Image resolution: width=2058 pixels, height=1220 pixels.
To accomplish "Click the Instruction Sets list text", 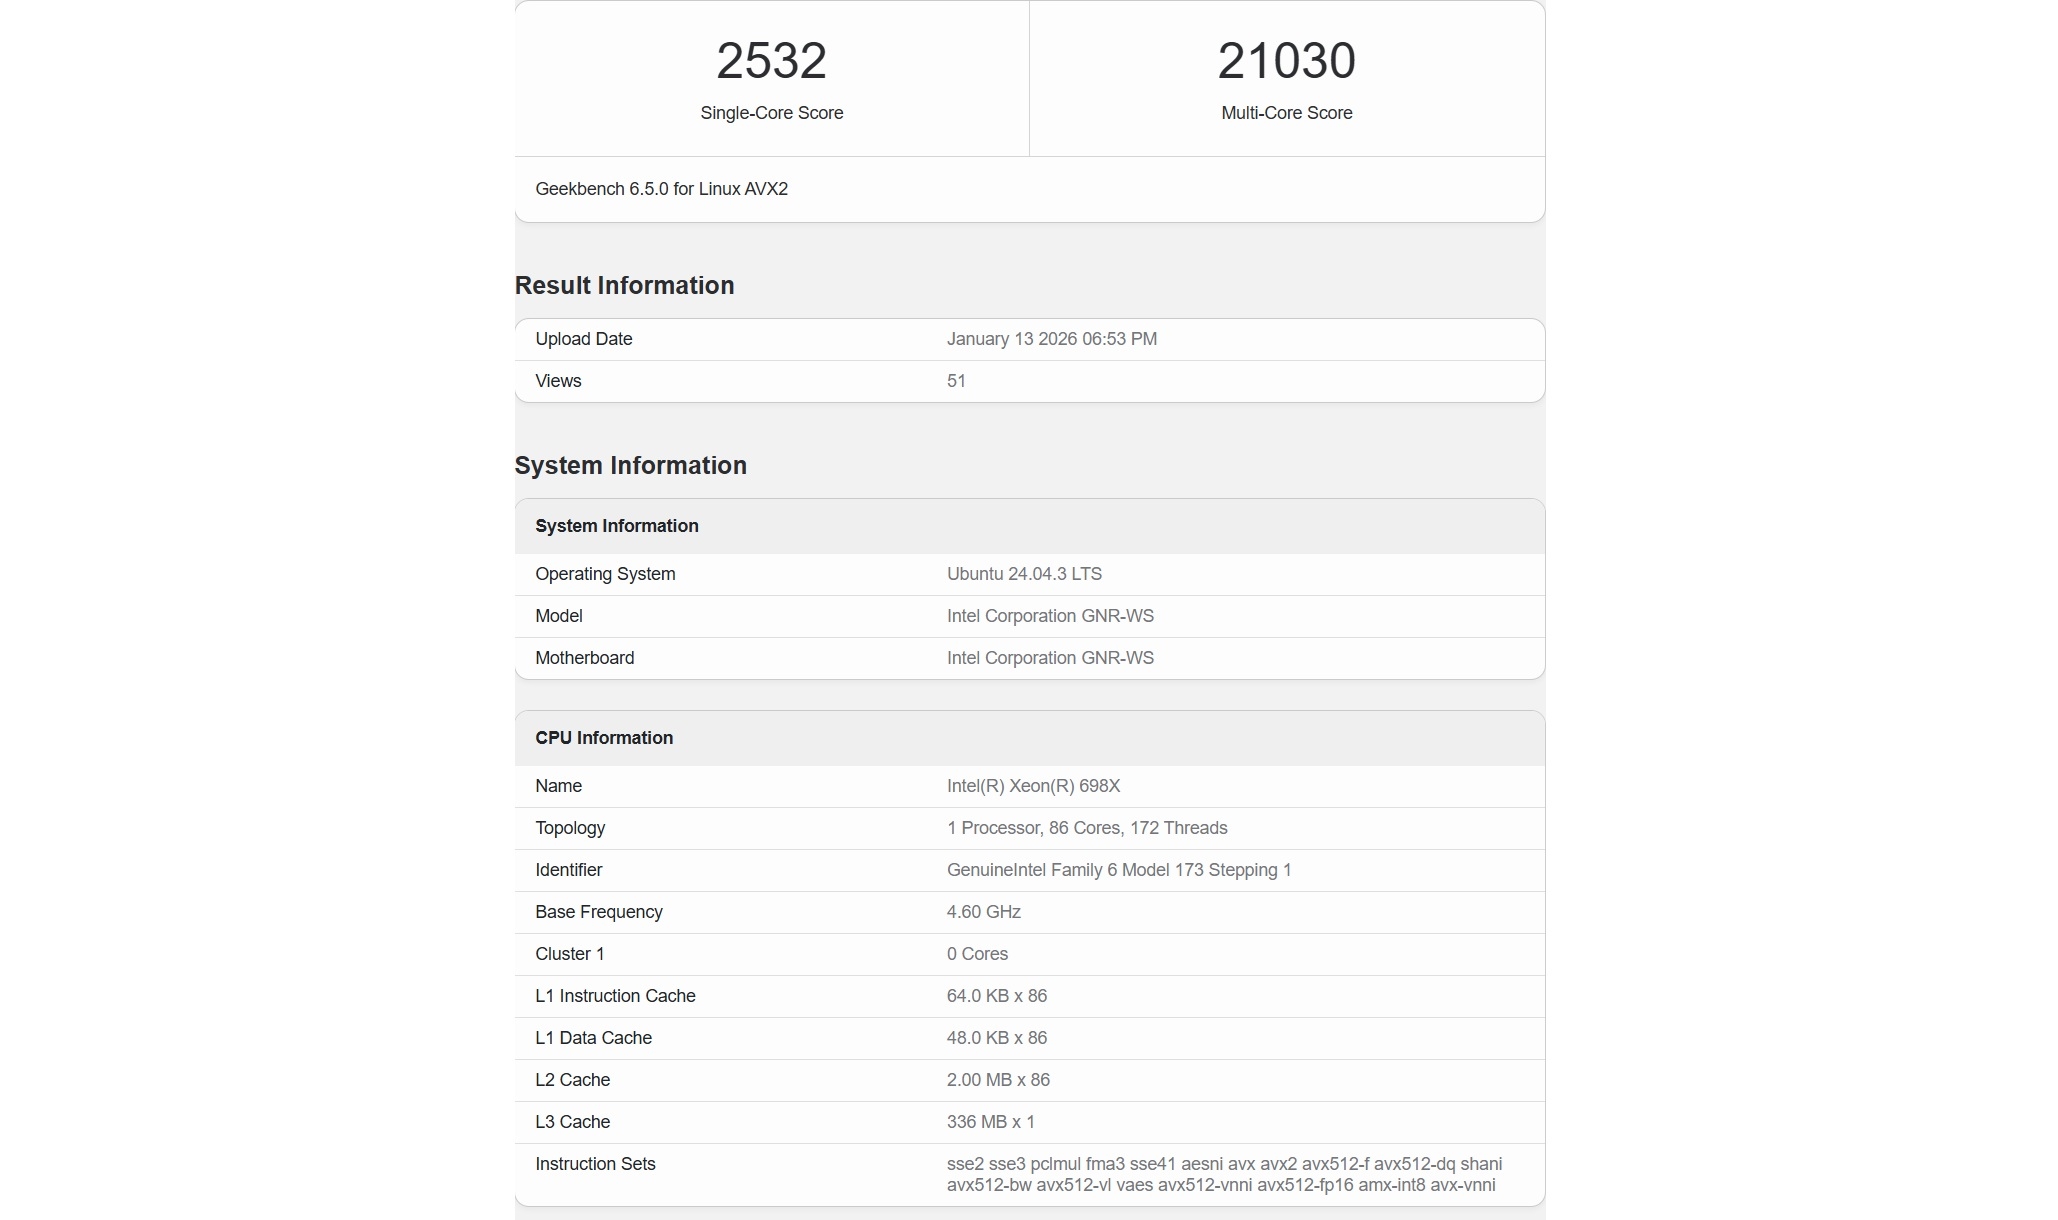I will point(1223,1174).
